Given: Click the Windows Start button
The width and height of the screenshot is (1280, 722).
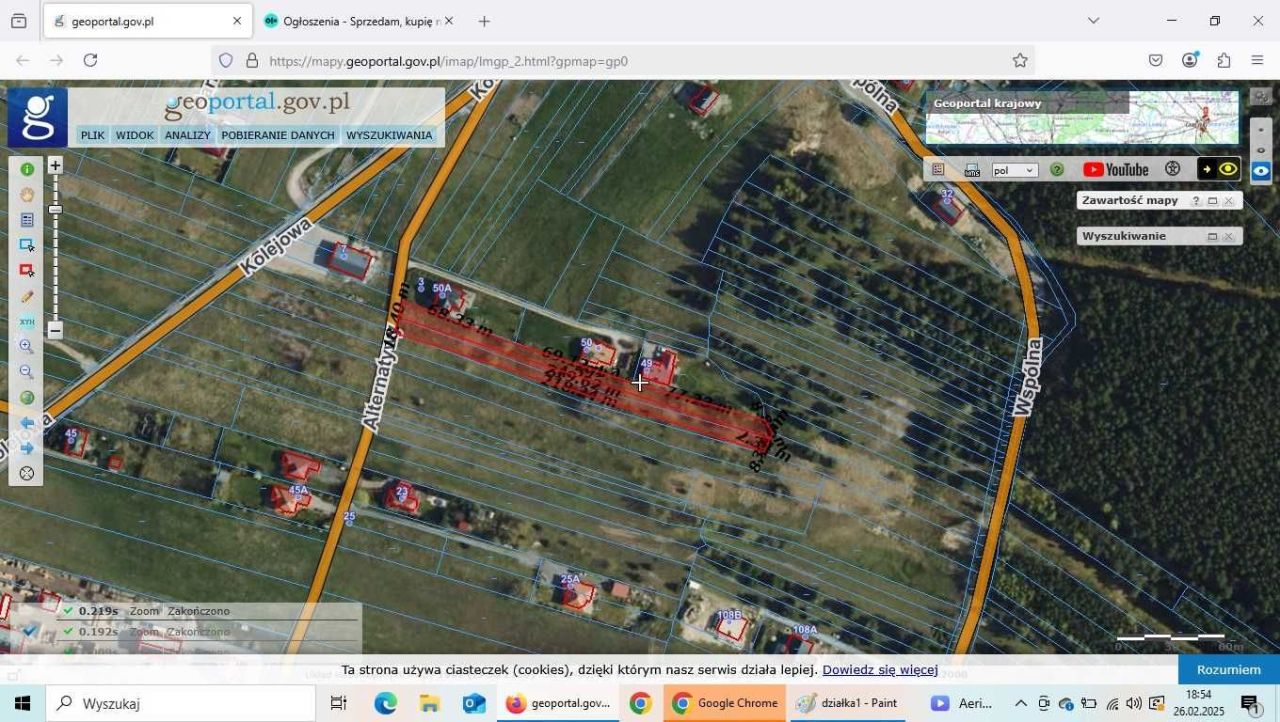Looking at the screenshot, I should [x=22, y=703].
